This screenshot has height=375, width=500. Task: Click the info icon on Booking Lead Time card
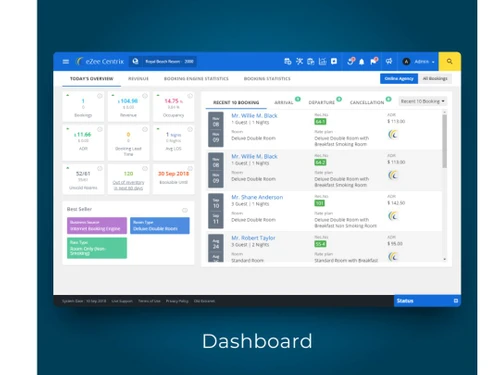145,129
